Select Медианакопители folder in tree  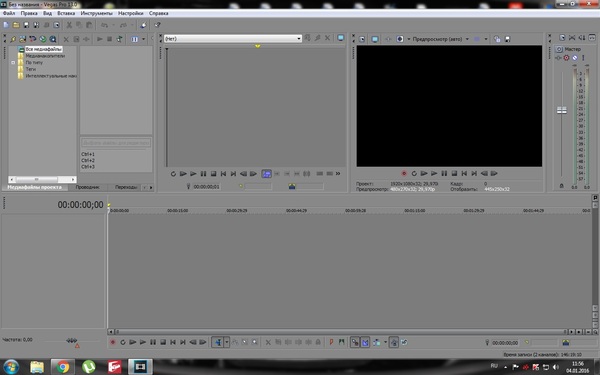[45, 56]
